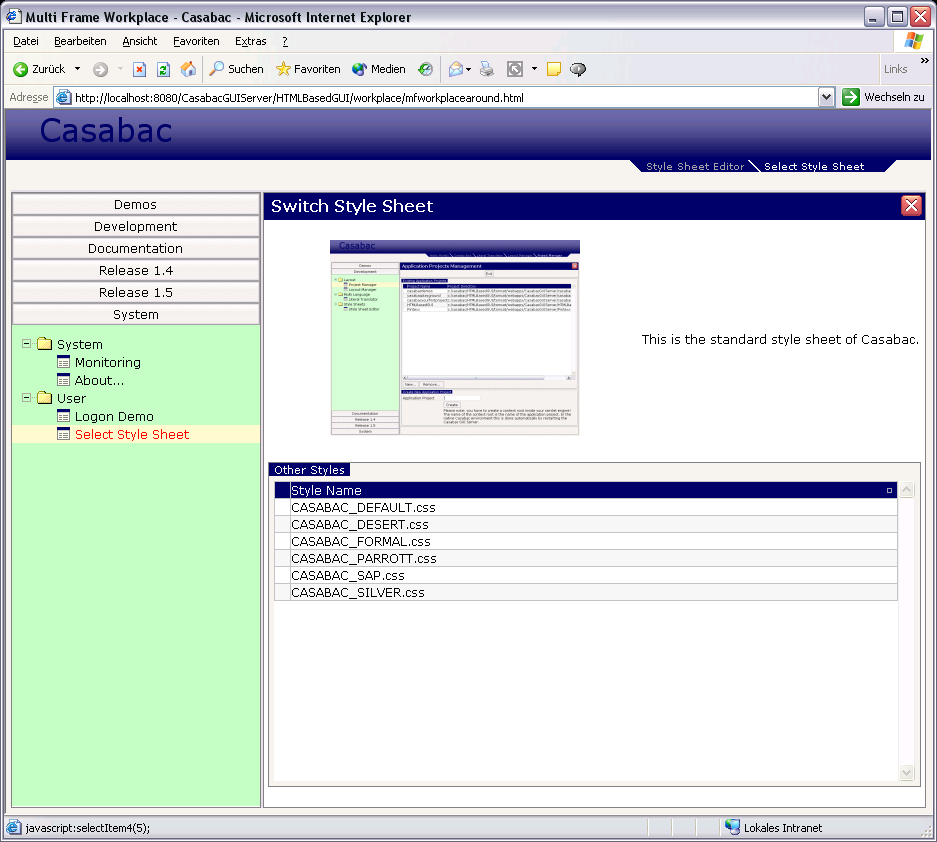Click the Print icon in toolbar

[x=487, y=69]
